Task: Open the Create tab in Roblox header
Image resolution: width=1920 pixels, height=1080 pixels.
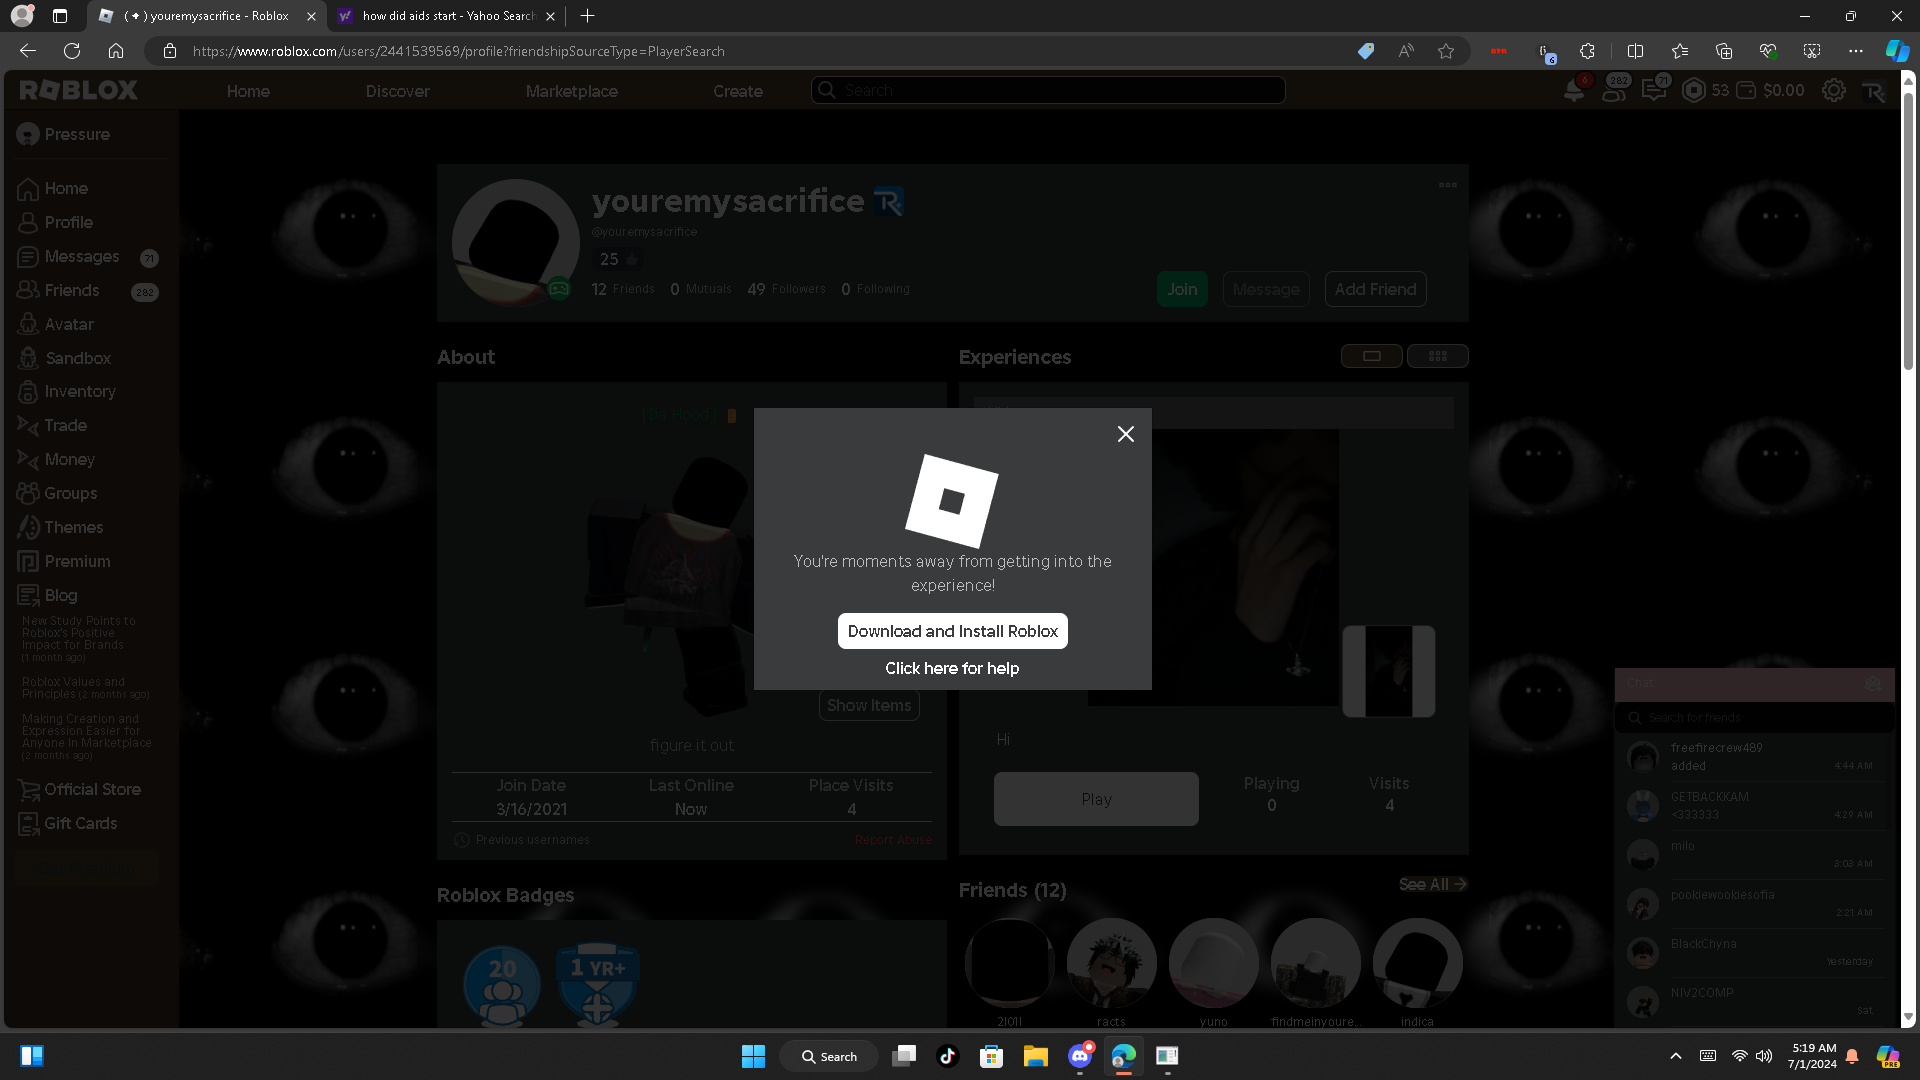Action: 738,91
